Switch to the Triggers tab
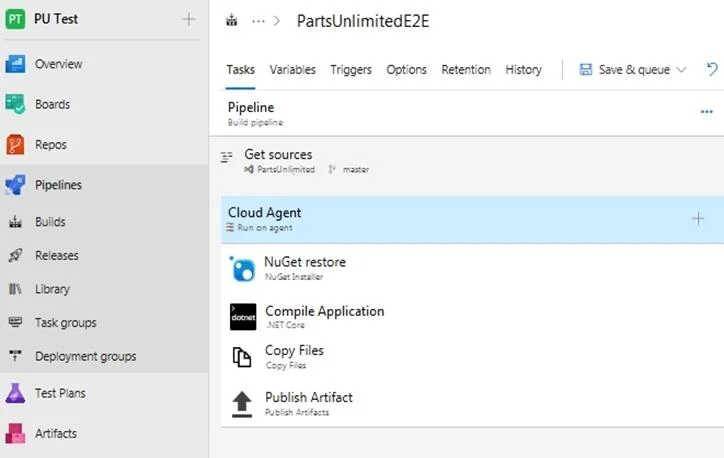This screenshot has width=724, height=458. pos(351,70)
